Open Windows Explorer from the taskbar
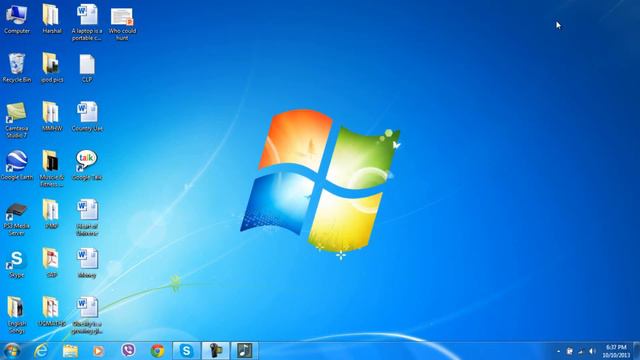This screenshot has height=360, width=640. coord(70,351)
